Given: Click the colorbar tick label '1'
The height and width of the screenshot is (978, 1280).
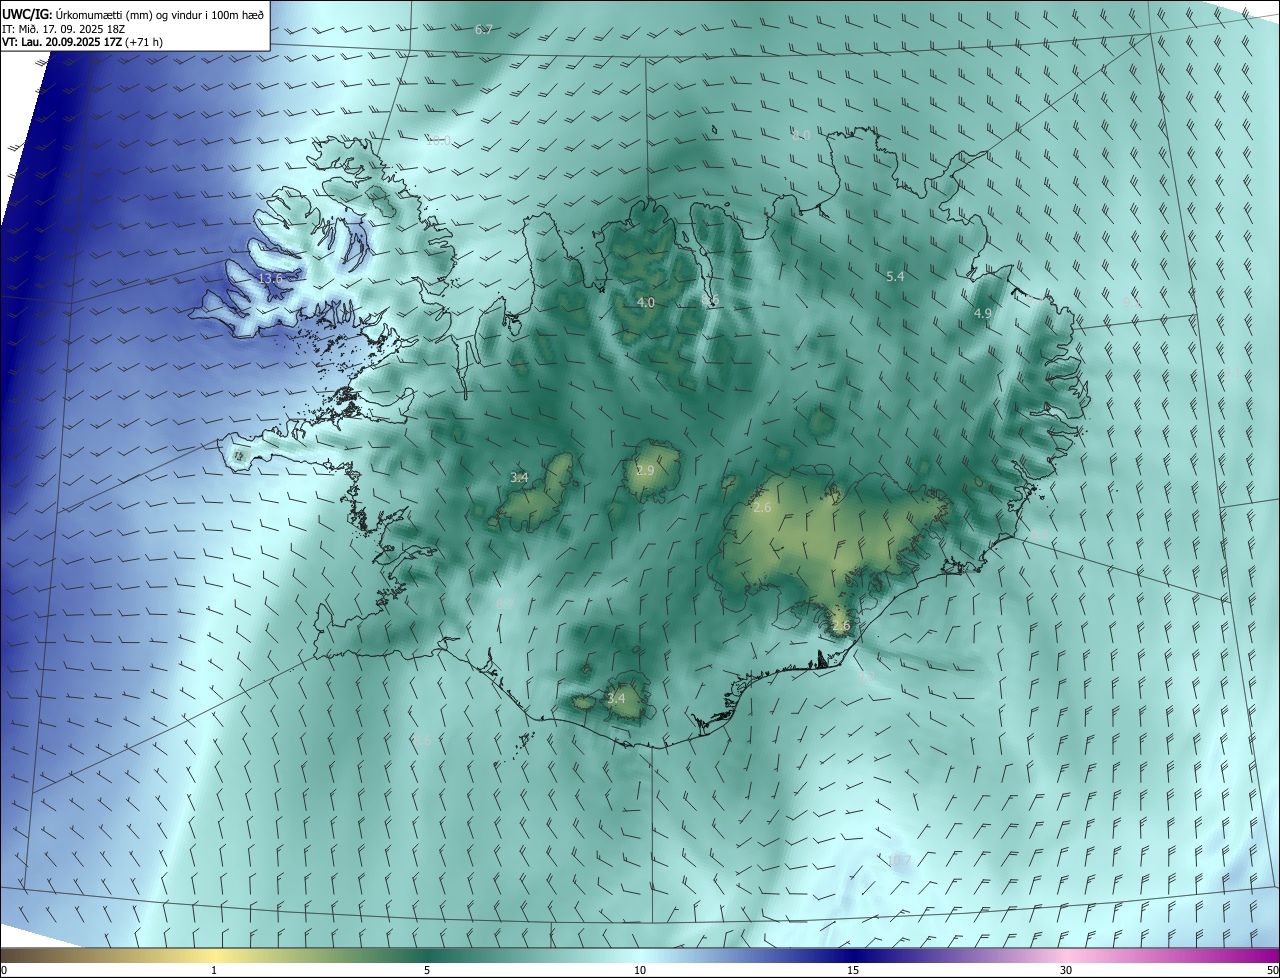Looking at the screenshot, I should coord(214,971).
